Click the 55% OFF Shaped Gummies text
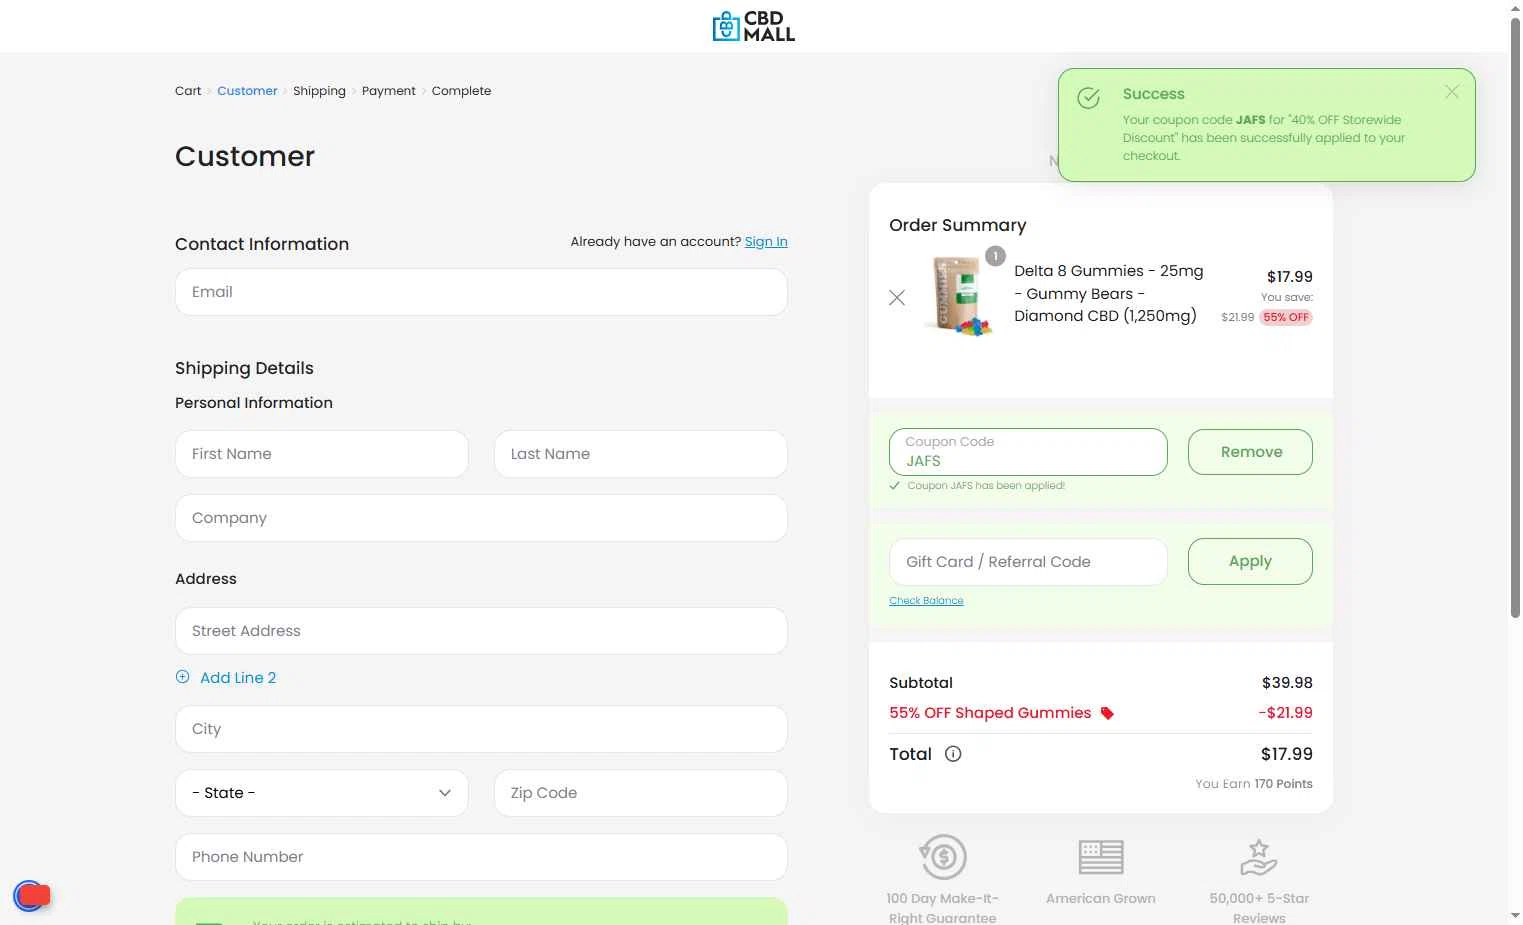The image size is (1523, 925). point(990,713)
